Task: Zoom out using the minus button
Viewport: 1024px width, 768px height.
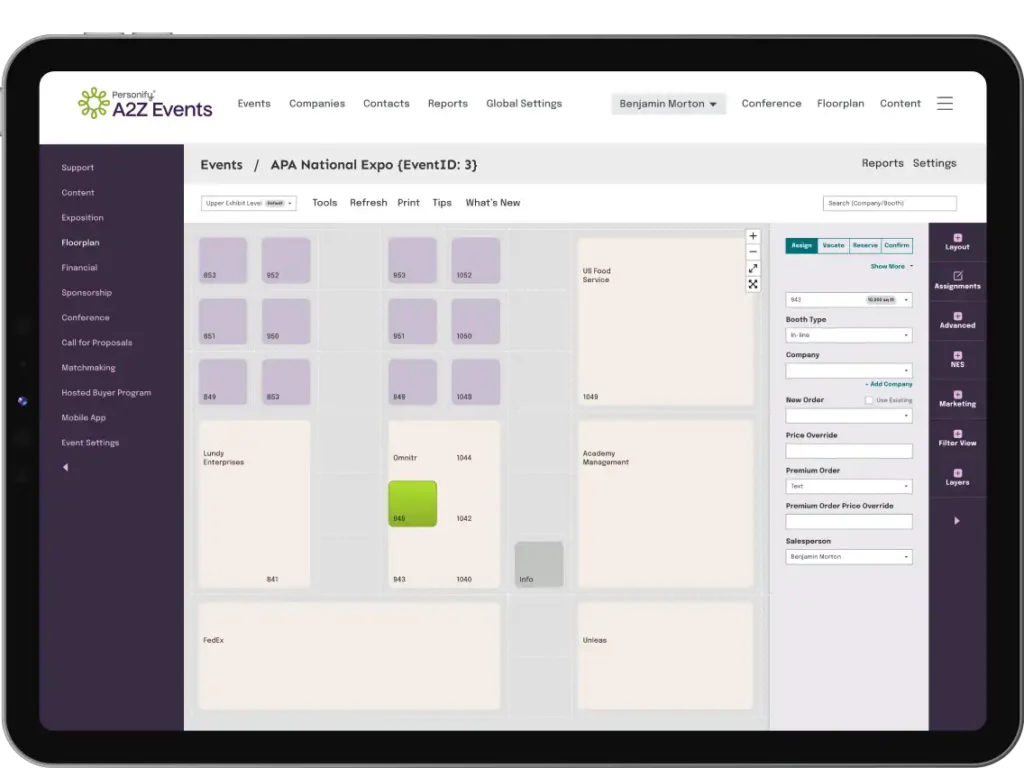Action: pyautogui.click(x=753, y=252)
